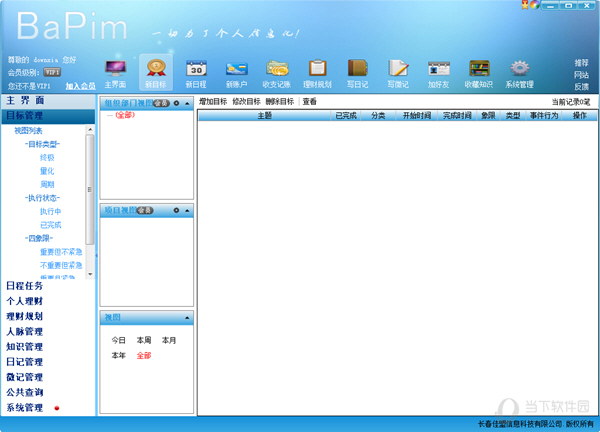Image resolution: width=600 pixels, height=432 pixels.
Task: Click 删除目标 button
Action: [x=279, y=101]
